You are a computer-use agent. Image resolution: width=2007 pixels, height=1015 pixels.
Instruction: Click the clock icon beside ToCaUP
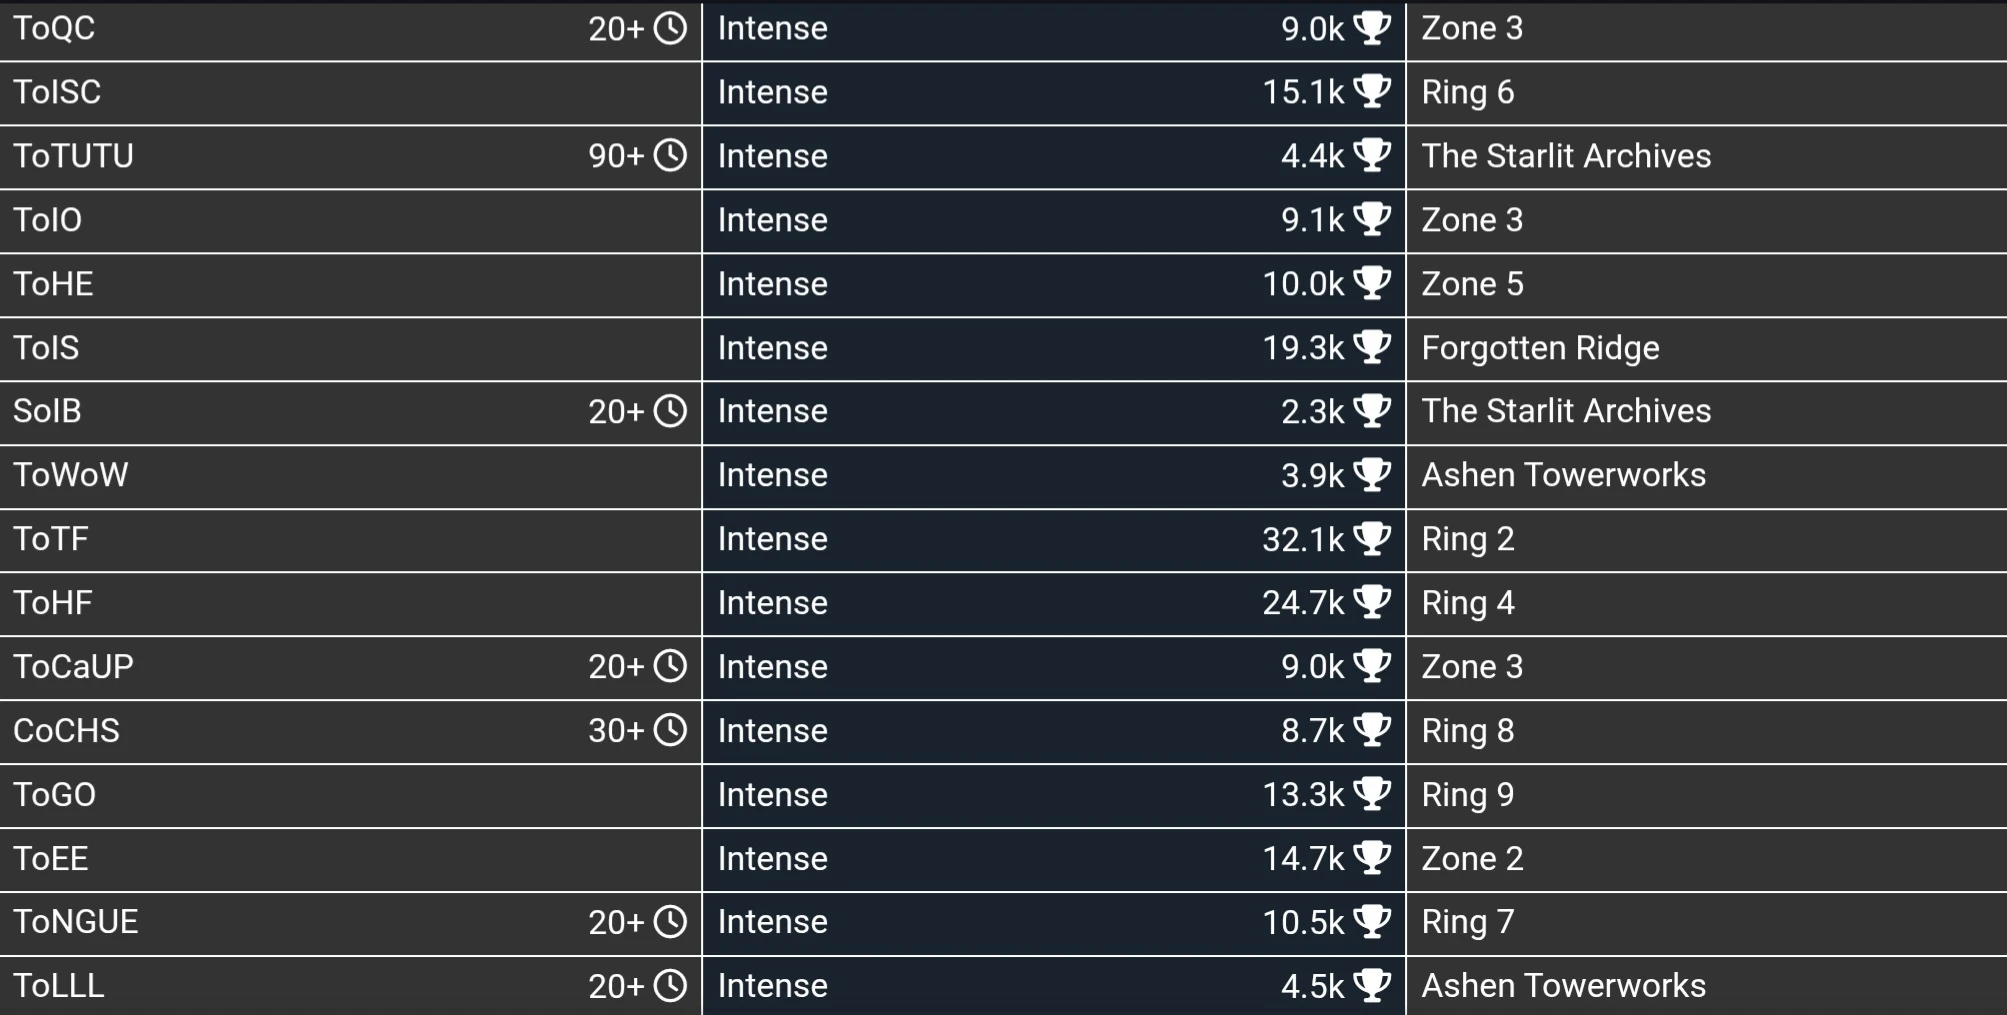click(x=670, y=667)
